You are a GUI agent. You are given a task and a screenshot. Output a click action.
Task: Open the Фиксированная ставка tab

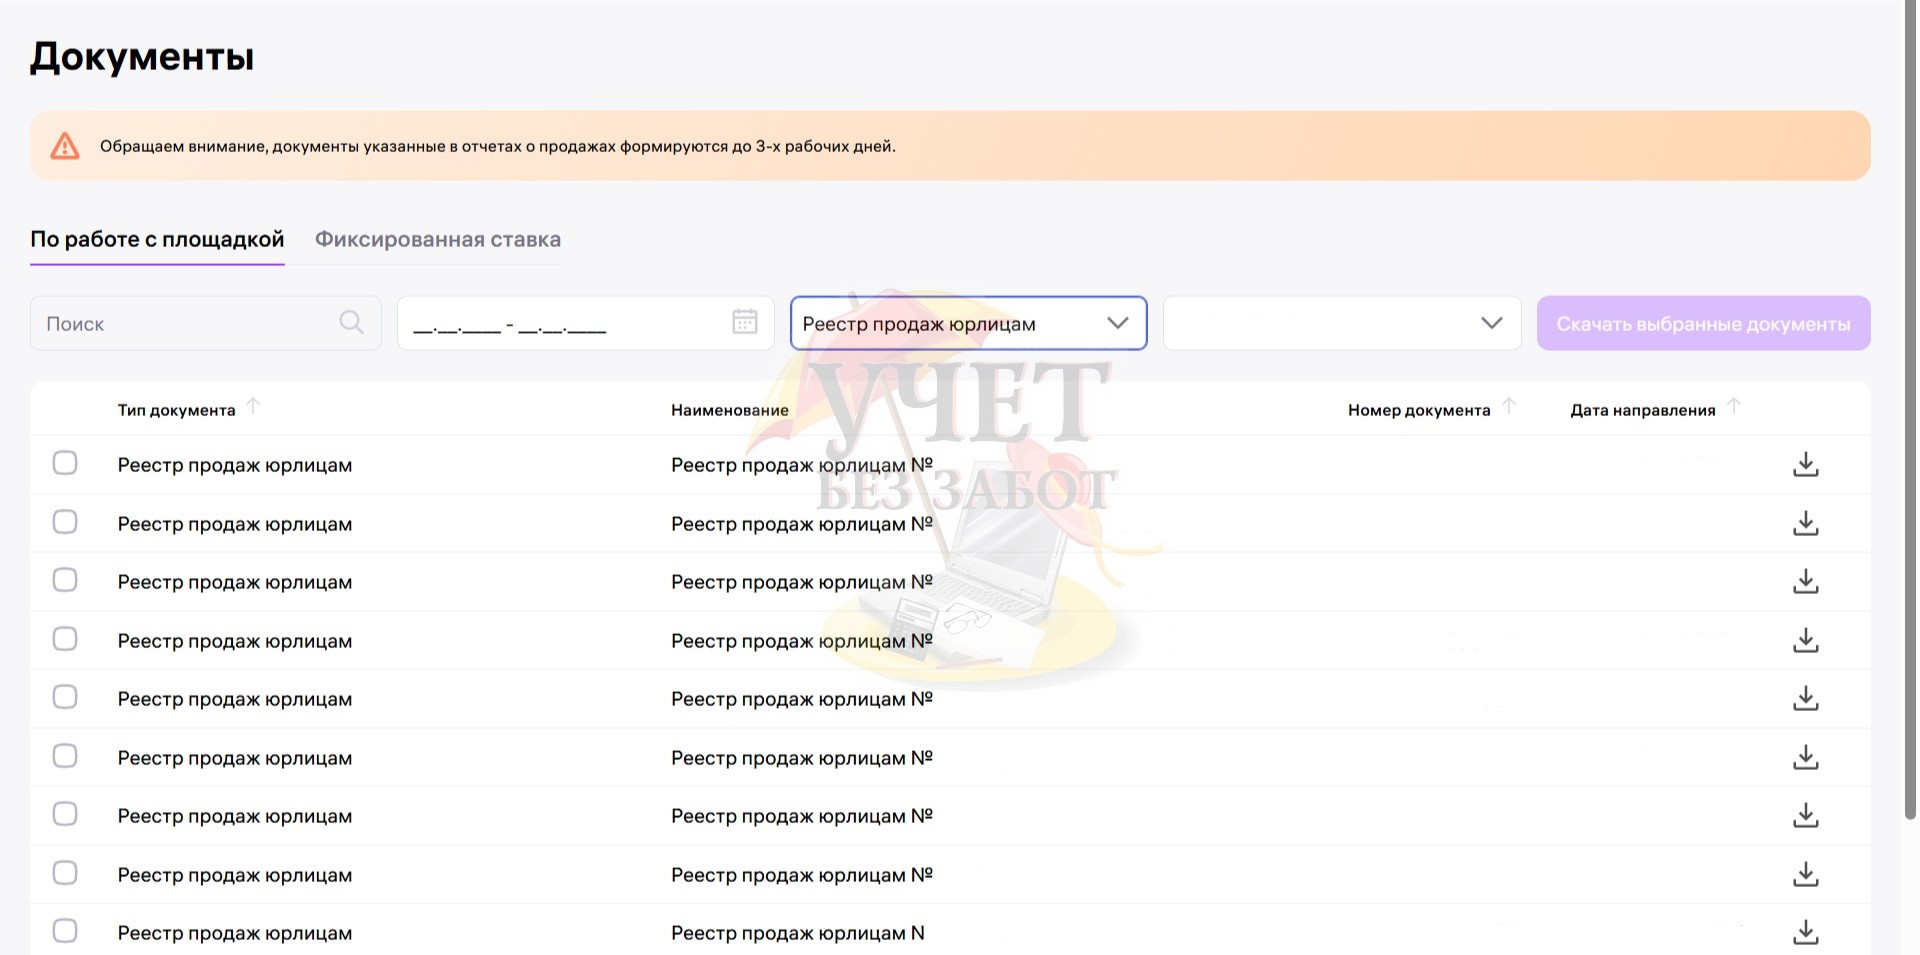coord(438,240)
